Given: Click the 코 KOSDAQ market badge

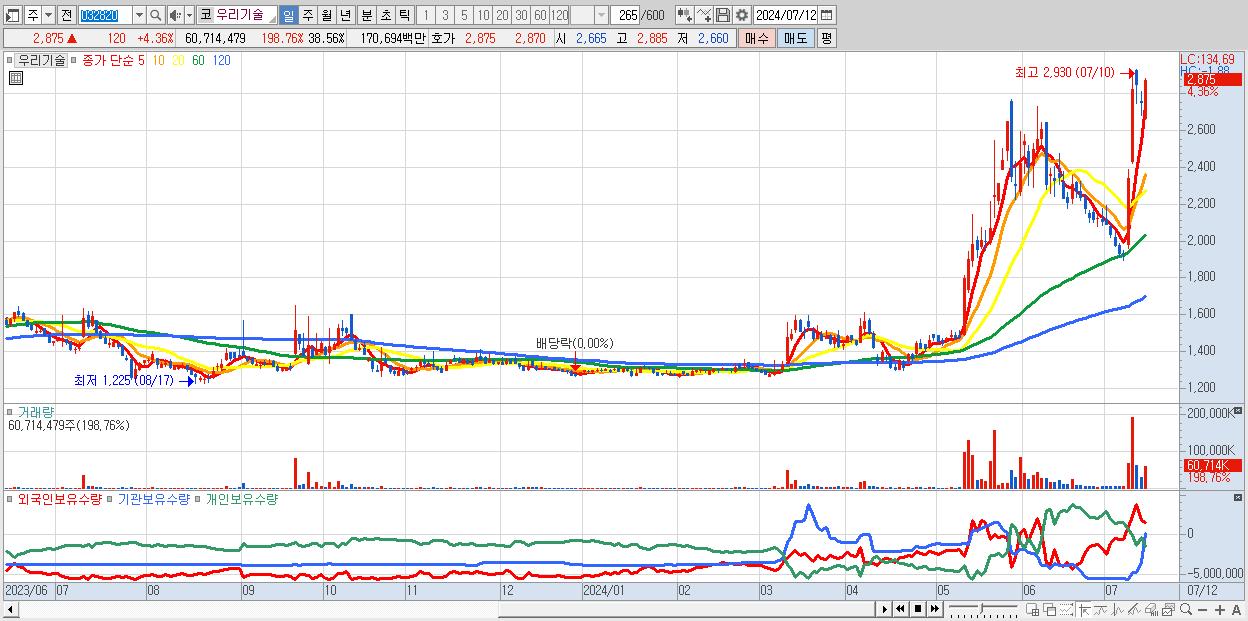Looking at the screenshot, I should [x=205, y=15].
